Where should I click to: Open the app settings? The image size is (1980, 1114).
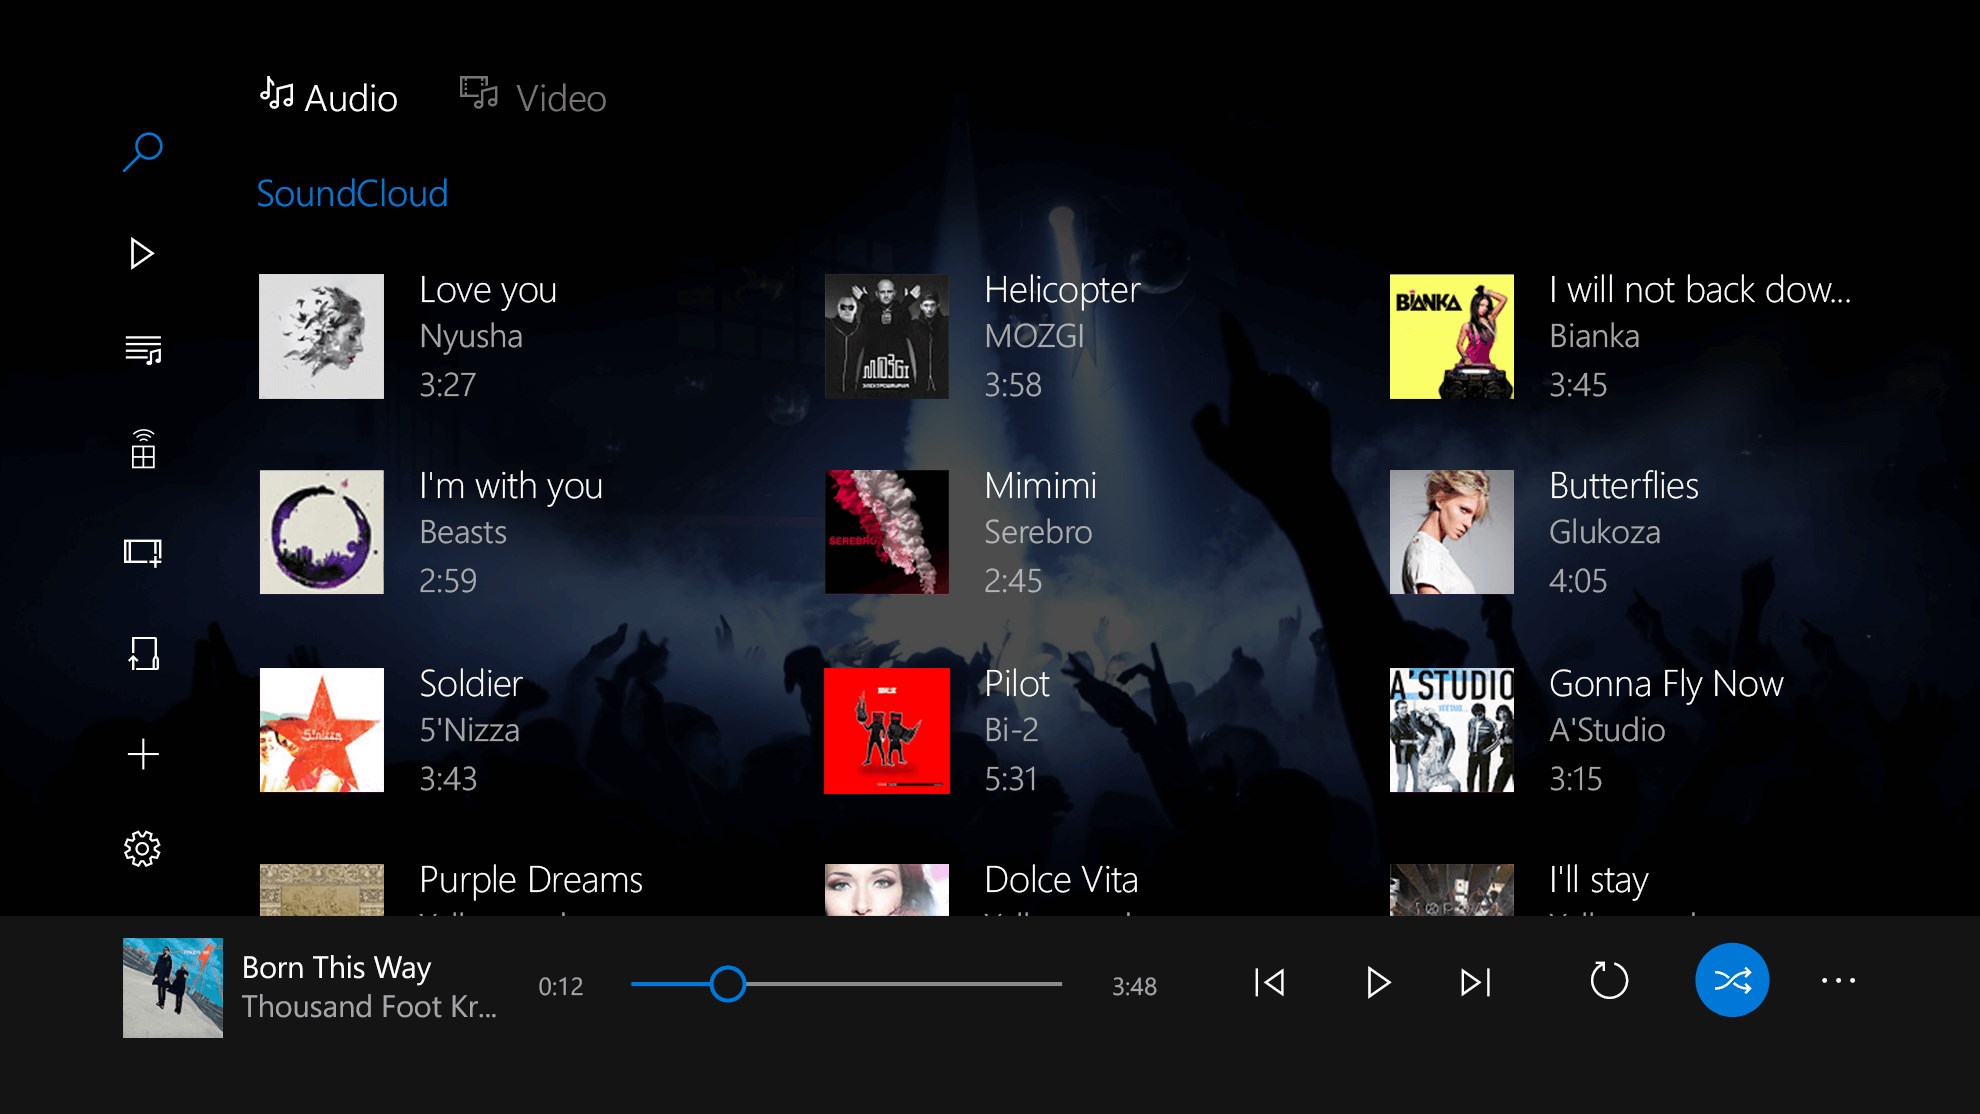click(143, 848)
